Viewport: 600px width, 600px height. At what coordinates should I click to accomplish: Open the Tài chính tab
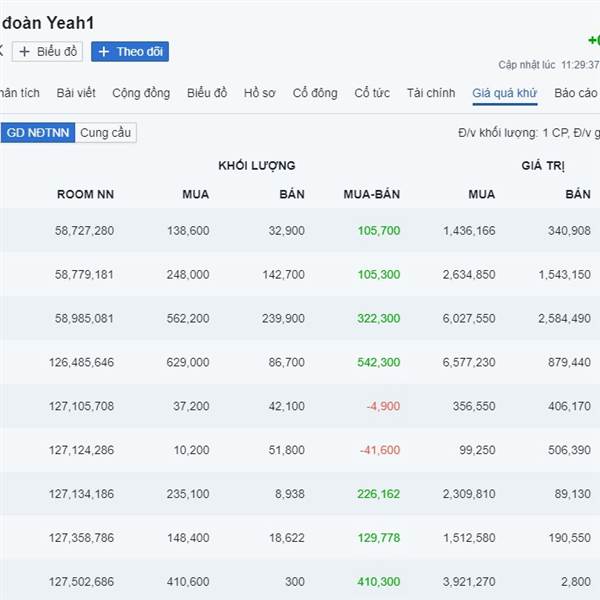click(x=431, y=93)
